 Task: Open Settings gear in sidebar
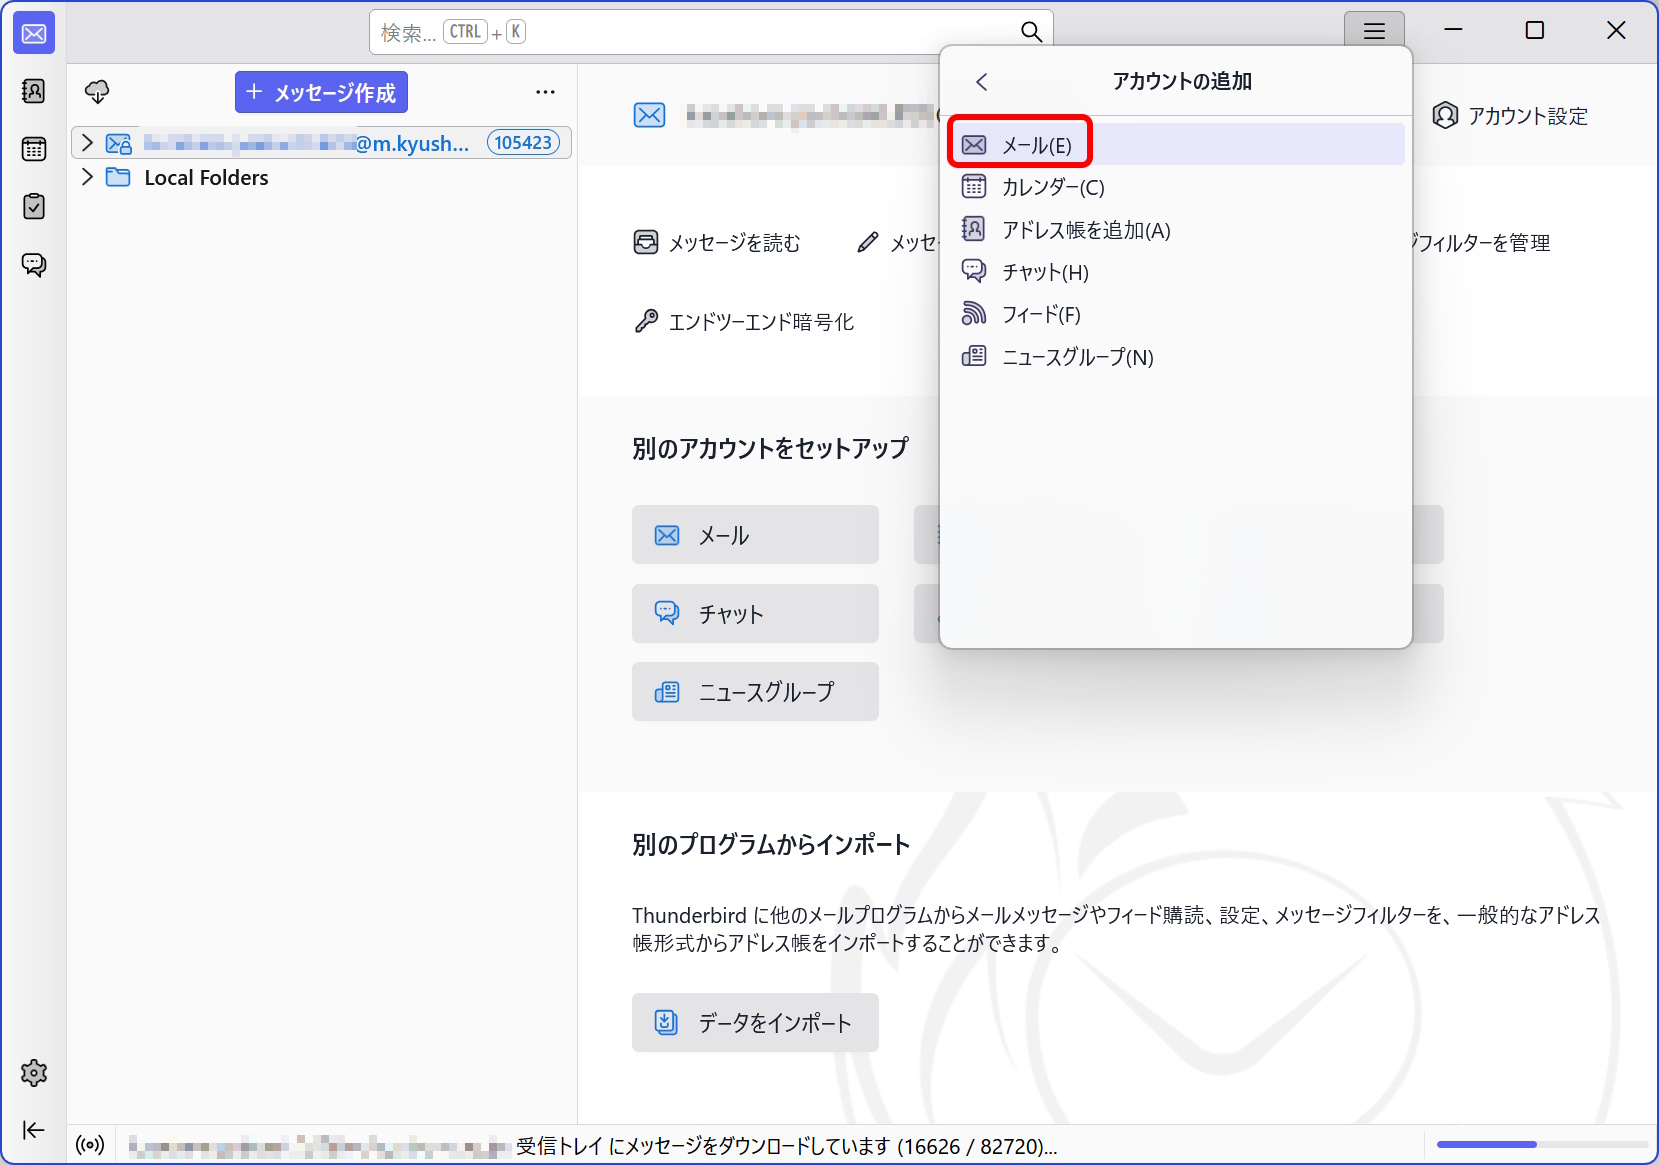(x=34, y=1073)
